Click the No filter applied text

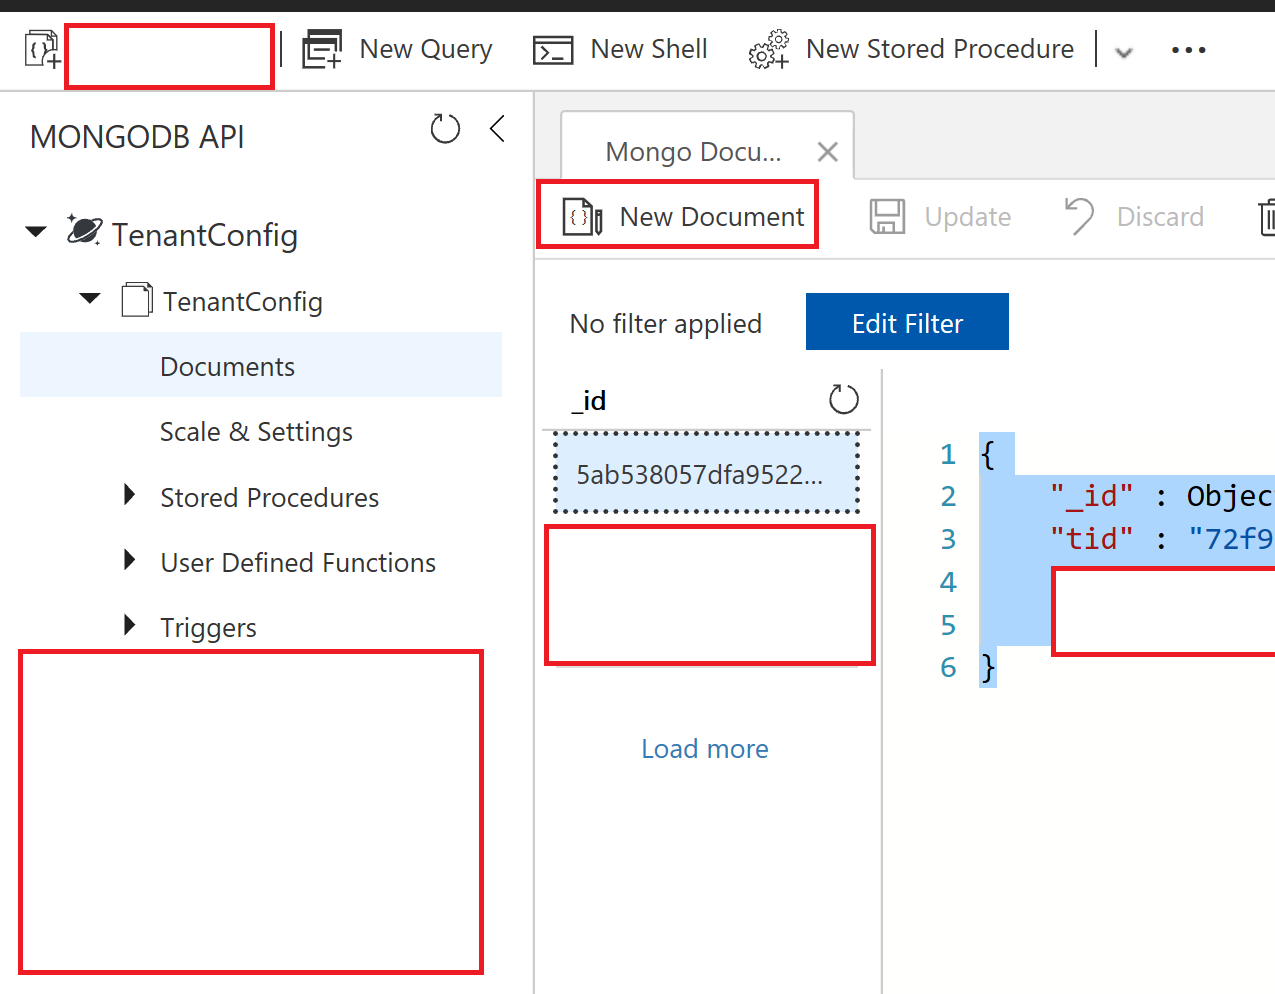665,324
